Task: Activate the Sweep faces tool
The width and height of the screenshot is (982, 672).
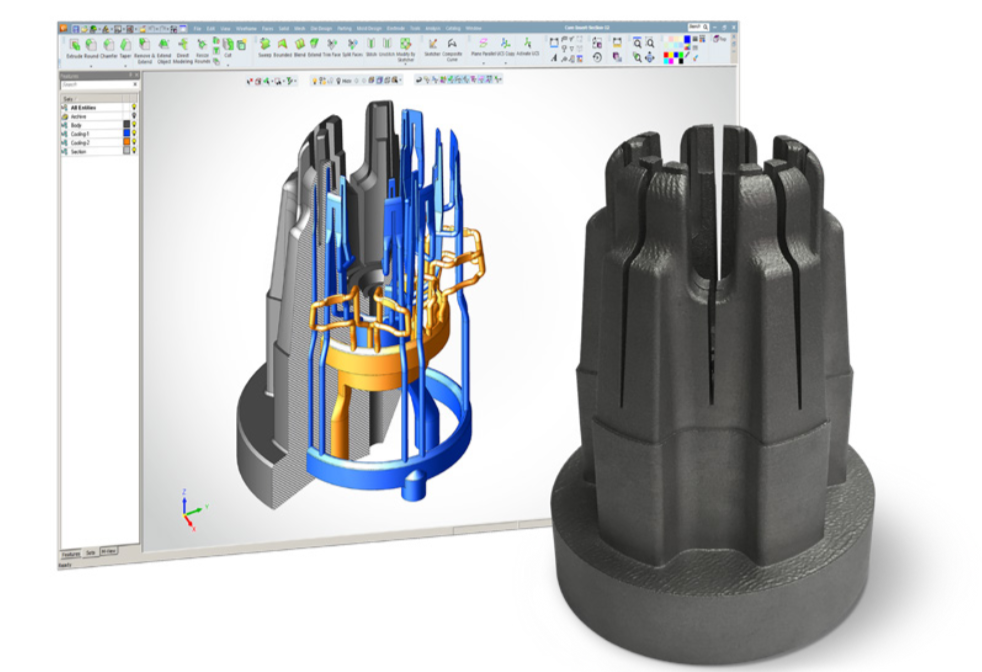Action: pyautogui.click(x=265, y=44)
